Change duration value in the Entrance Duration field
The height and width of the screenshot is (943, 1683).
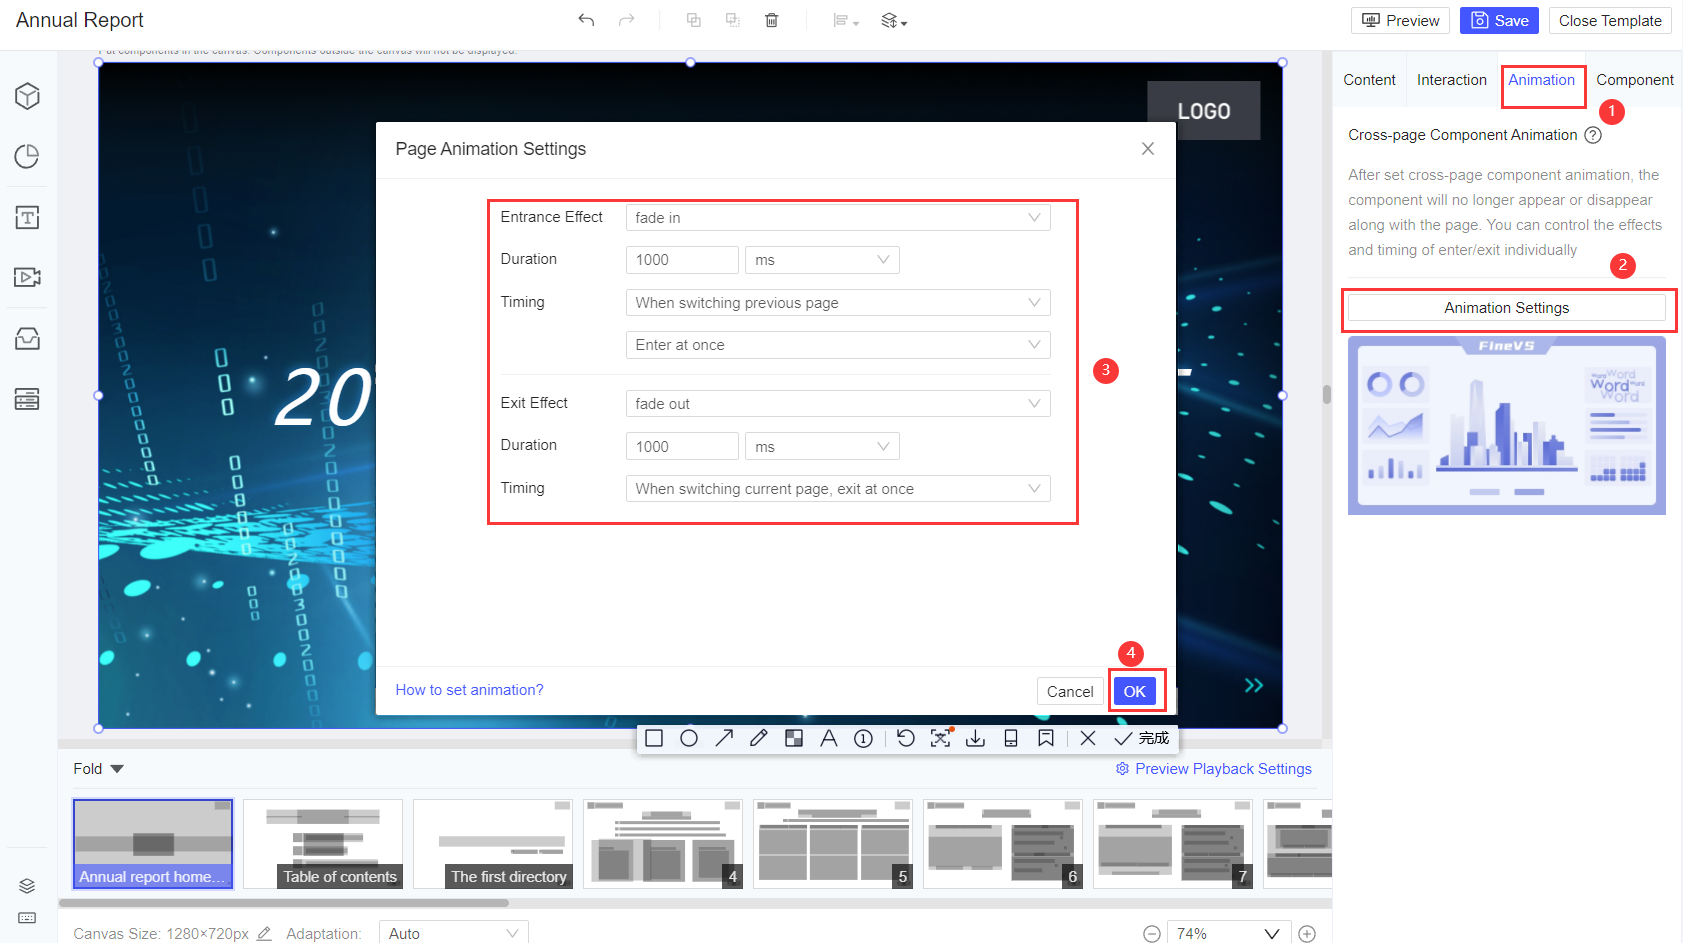pyautogui.click(x=681, y=259)
